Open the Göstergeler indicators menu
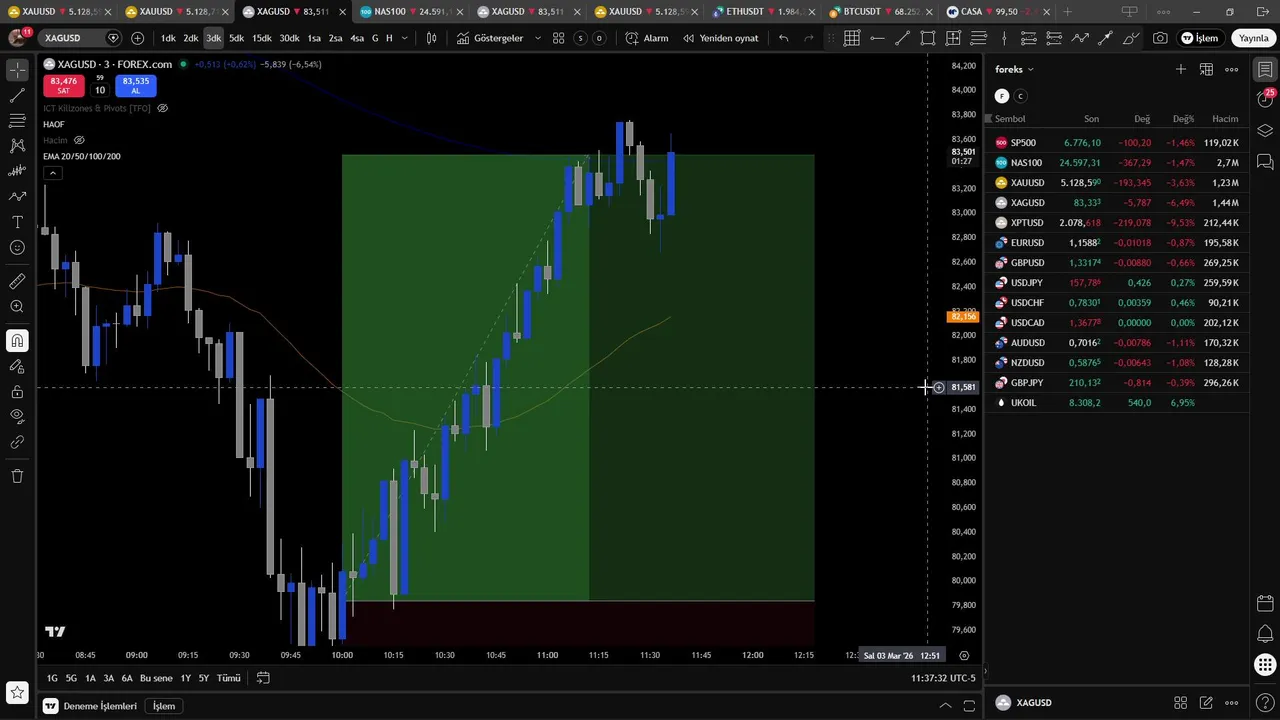 [491, 38]
